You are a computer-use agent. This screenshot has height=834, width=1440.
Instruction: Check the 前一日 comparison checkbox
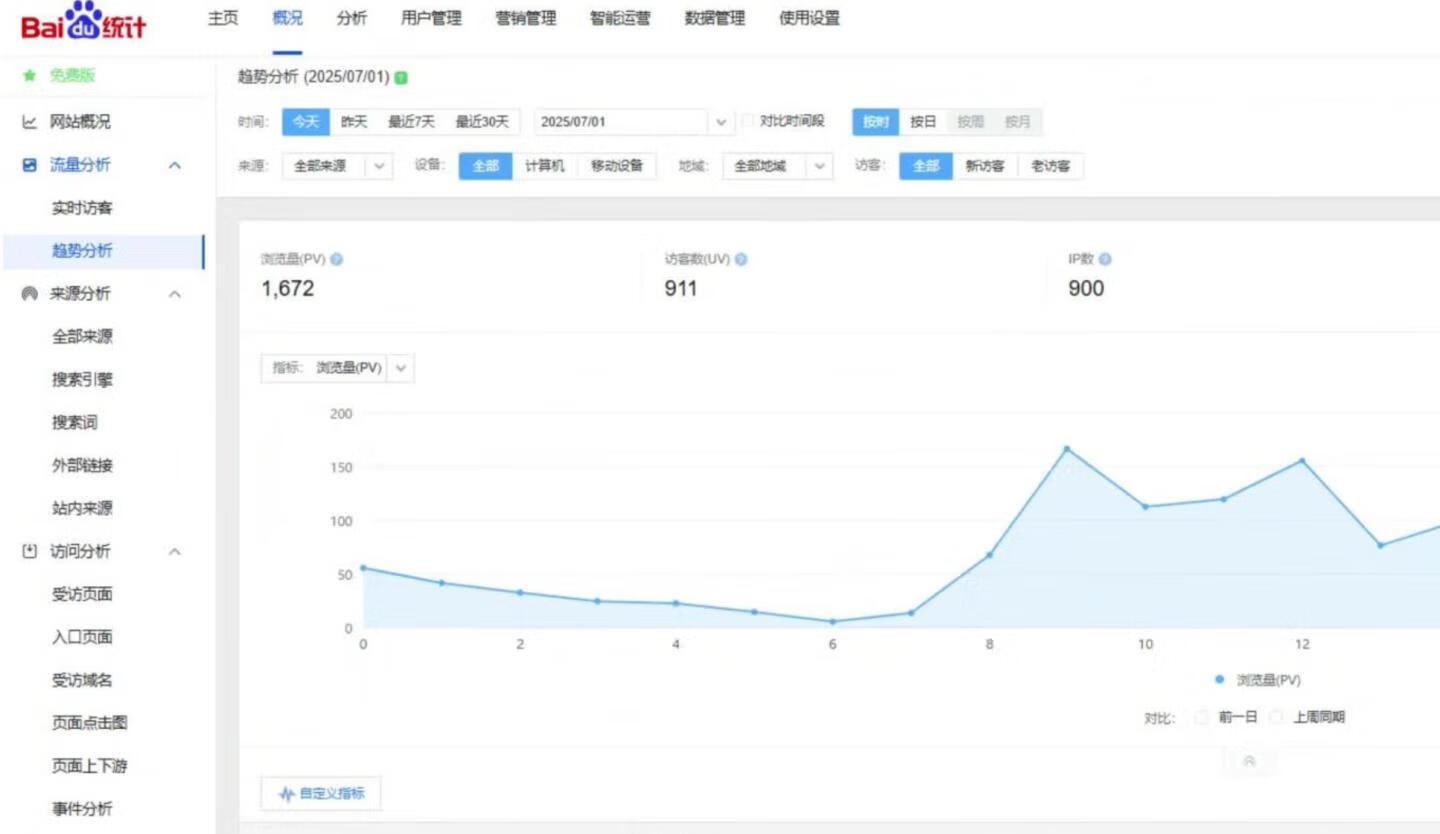pyautogui.click(x=1202, y=717)
